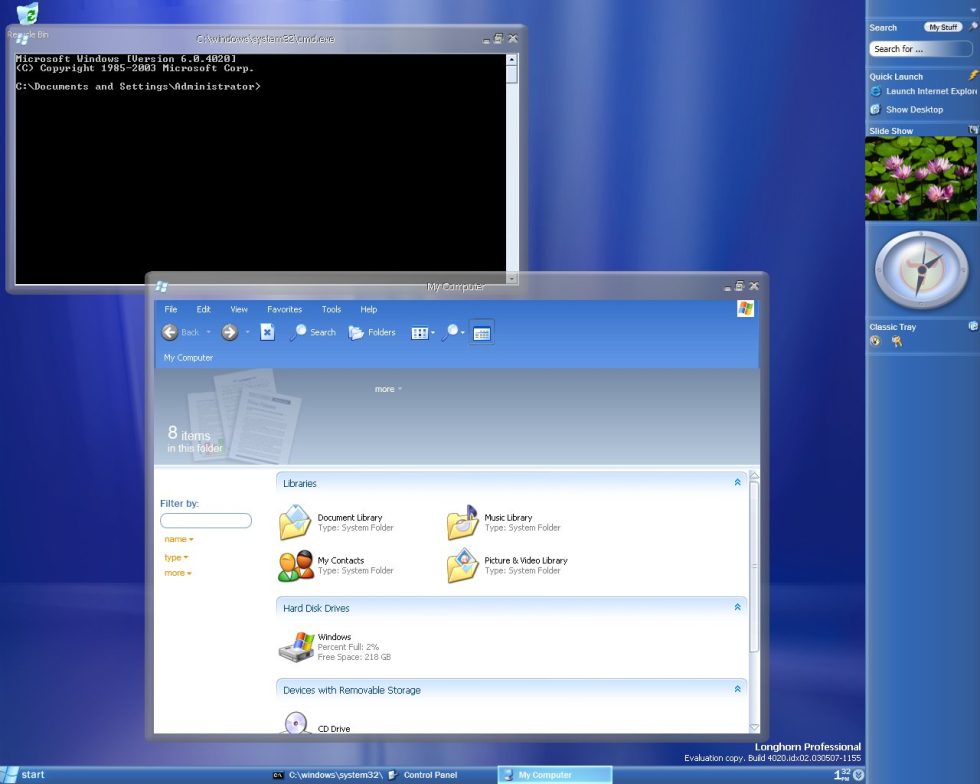Screen dimensions: 980x784
Task: Click the magnifier icon beside My Stuff
Action: [x=972, y=27]
